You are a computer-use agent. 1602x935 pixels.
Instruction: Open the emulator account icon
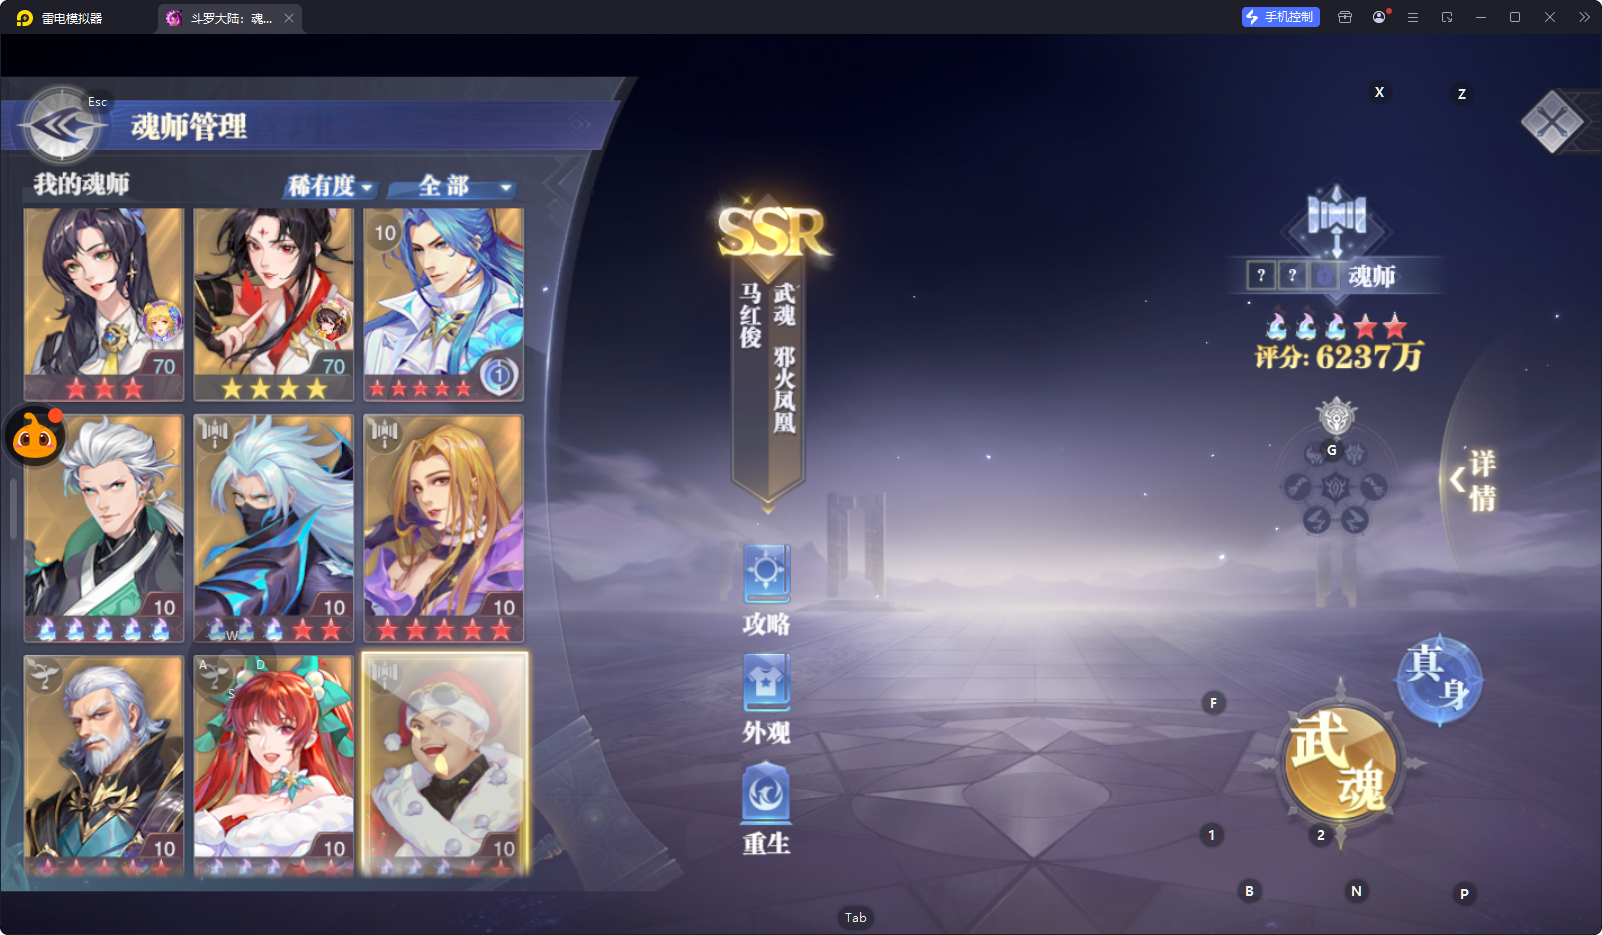pos(1380,17)
